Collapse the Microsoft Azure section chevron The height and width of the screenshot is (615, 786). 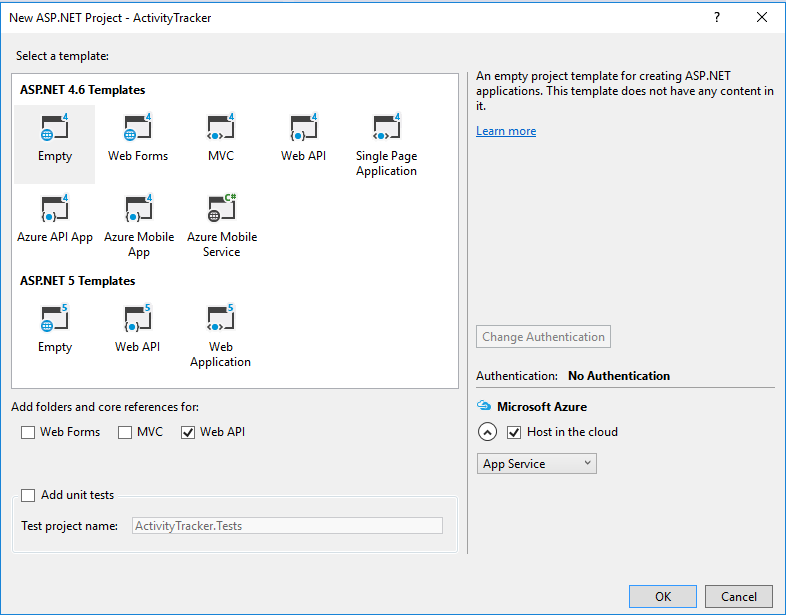(x=487, y=432)
